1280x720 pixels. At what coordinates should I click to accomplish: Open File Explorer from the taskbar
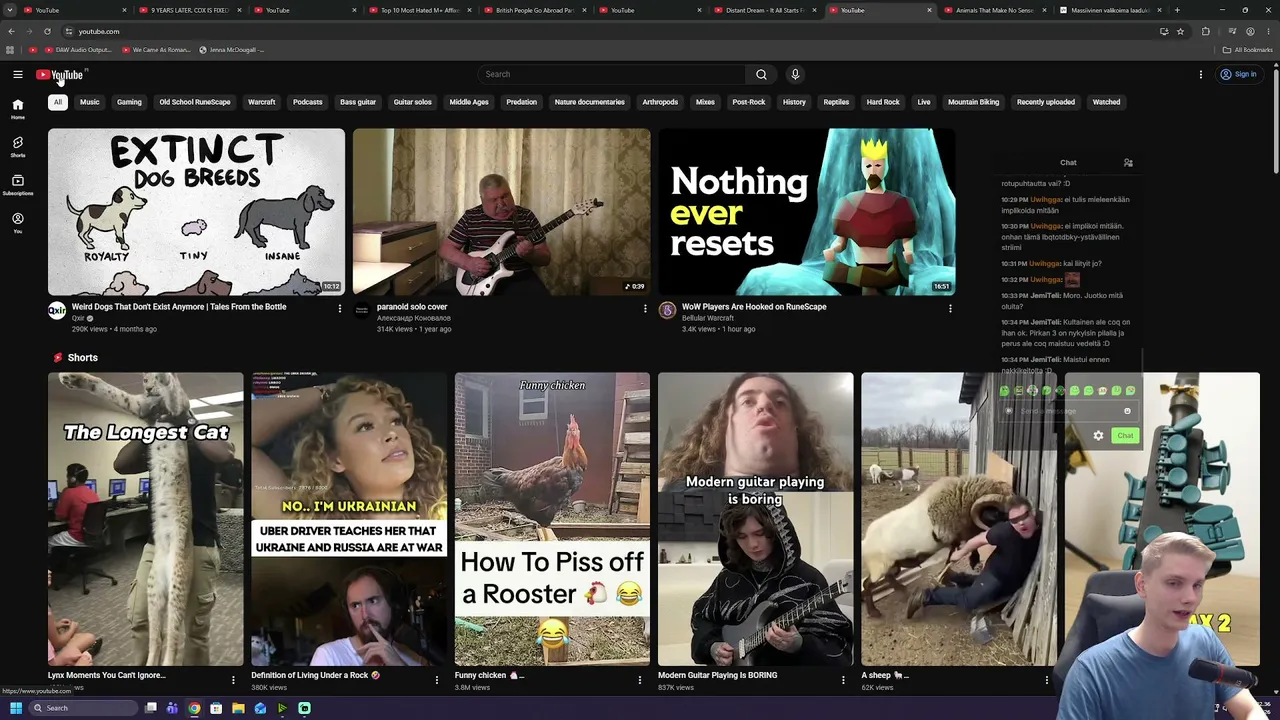(x=238, y=708)
